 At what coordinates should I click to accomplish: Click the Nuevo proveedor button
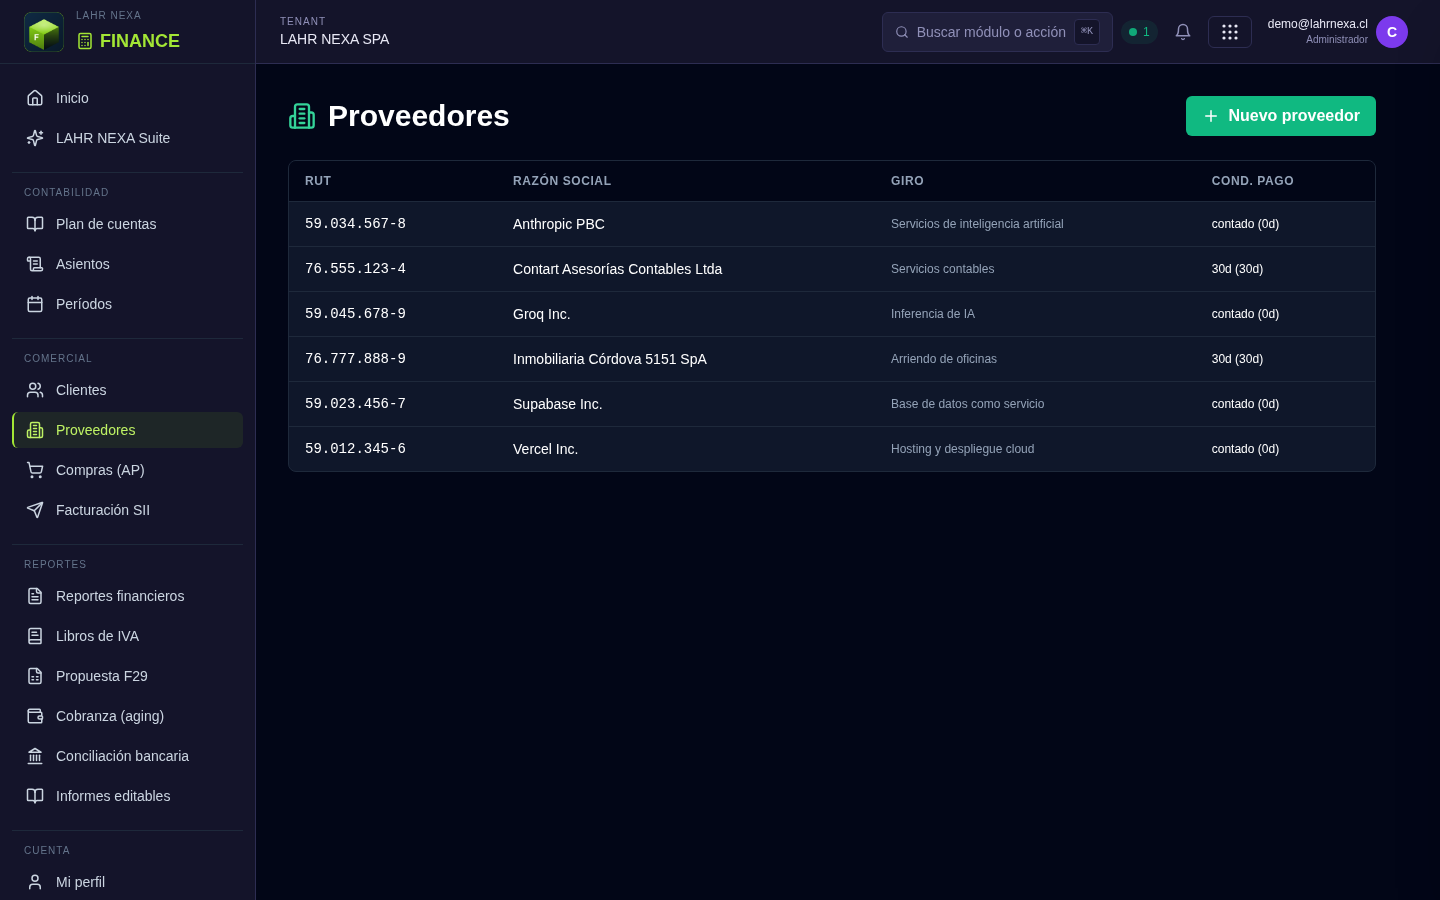coord(1281,116)
